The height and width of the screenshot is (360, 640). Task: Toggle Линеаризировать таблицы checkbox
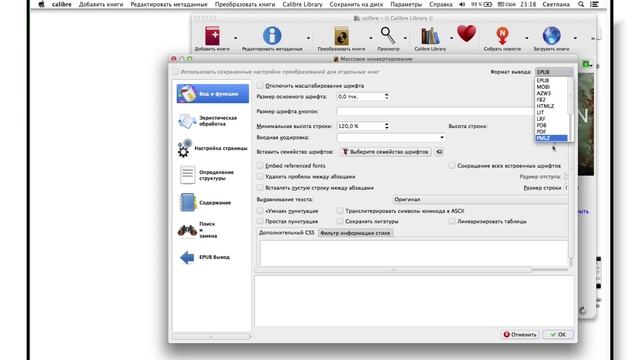(452, 221)
